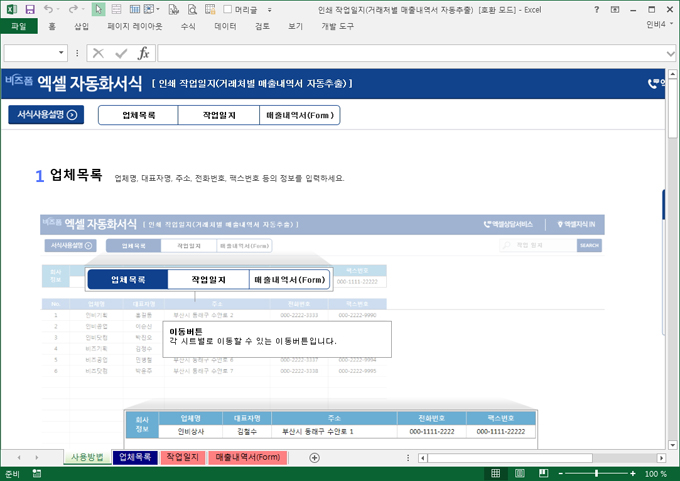Open the customize quick access toolbar dropdown
The image size is (680, 481).
269,10
